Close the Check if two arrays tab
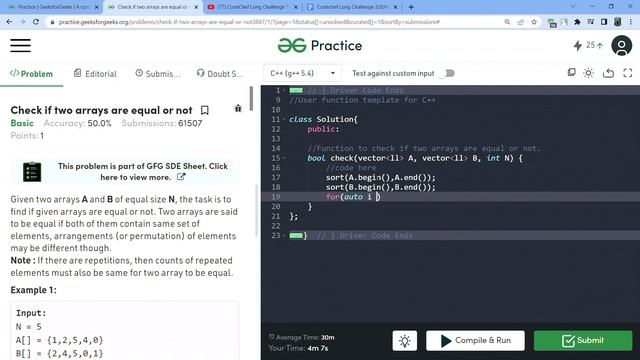 [x=196, y=7]
